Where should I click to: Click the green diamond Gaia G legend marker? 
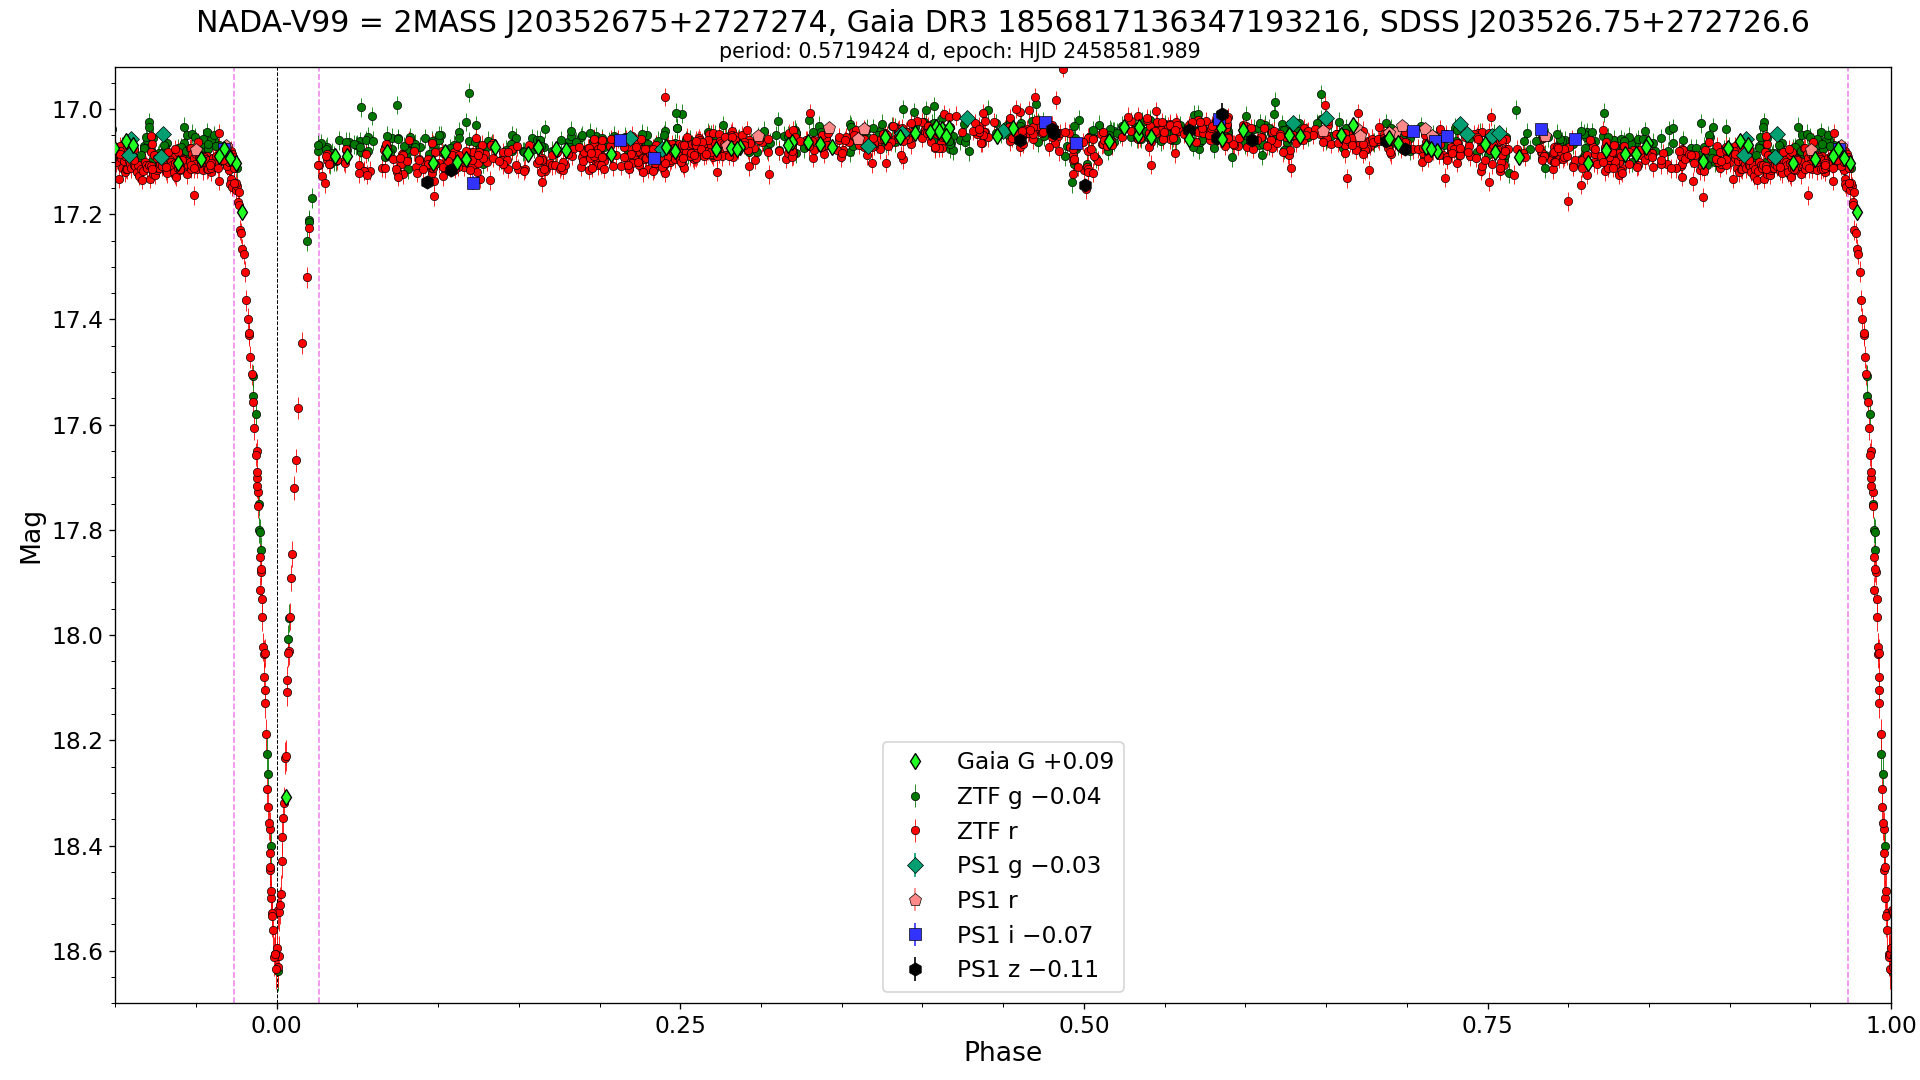click(x=915, y=762)
